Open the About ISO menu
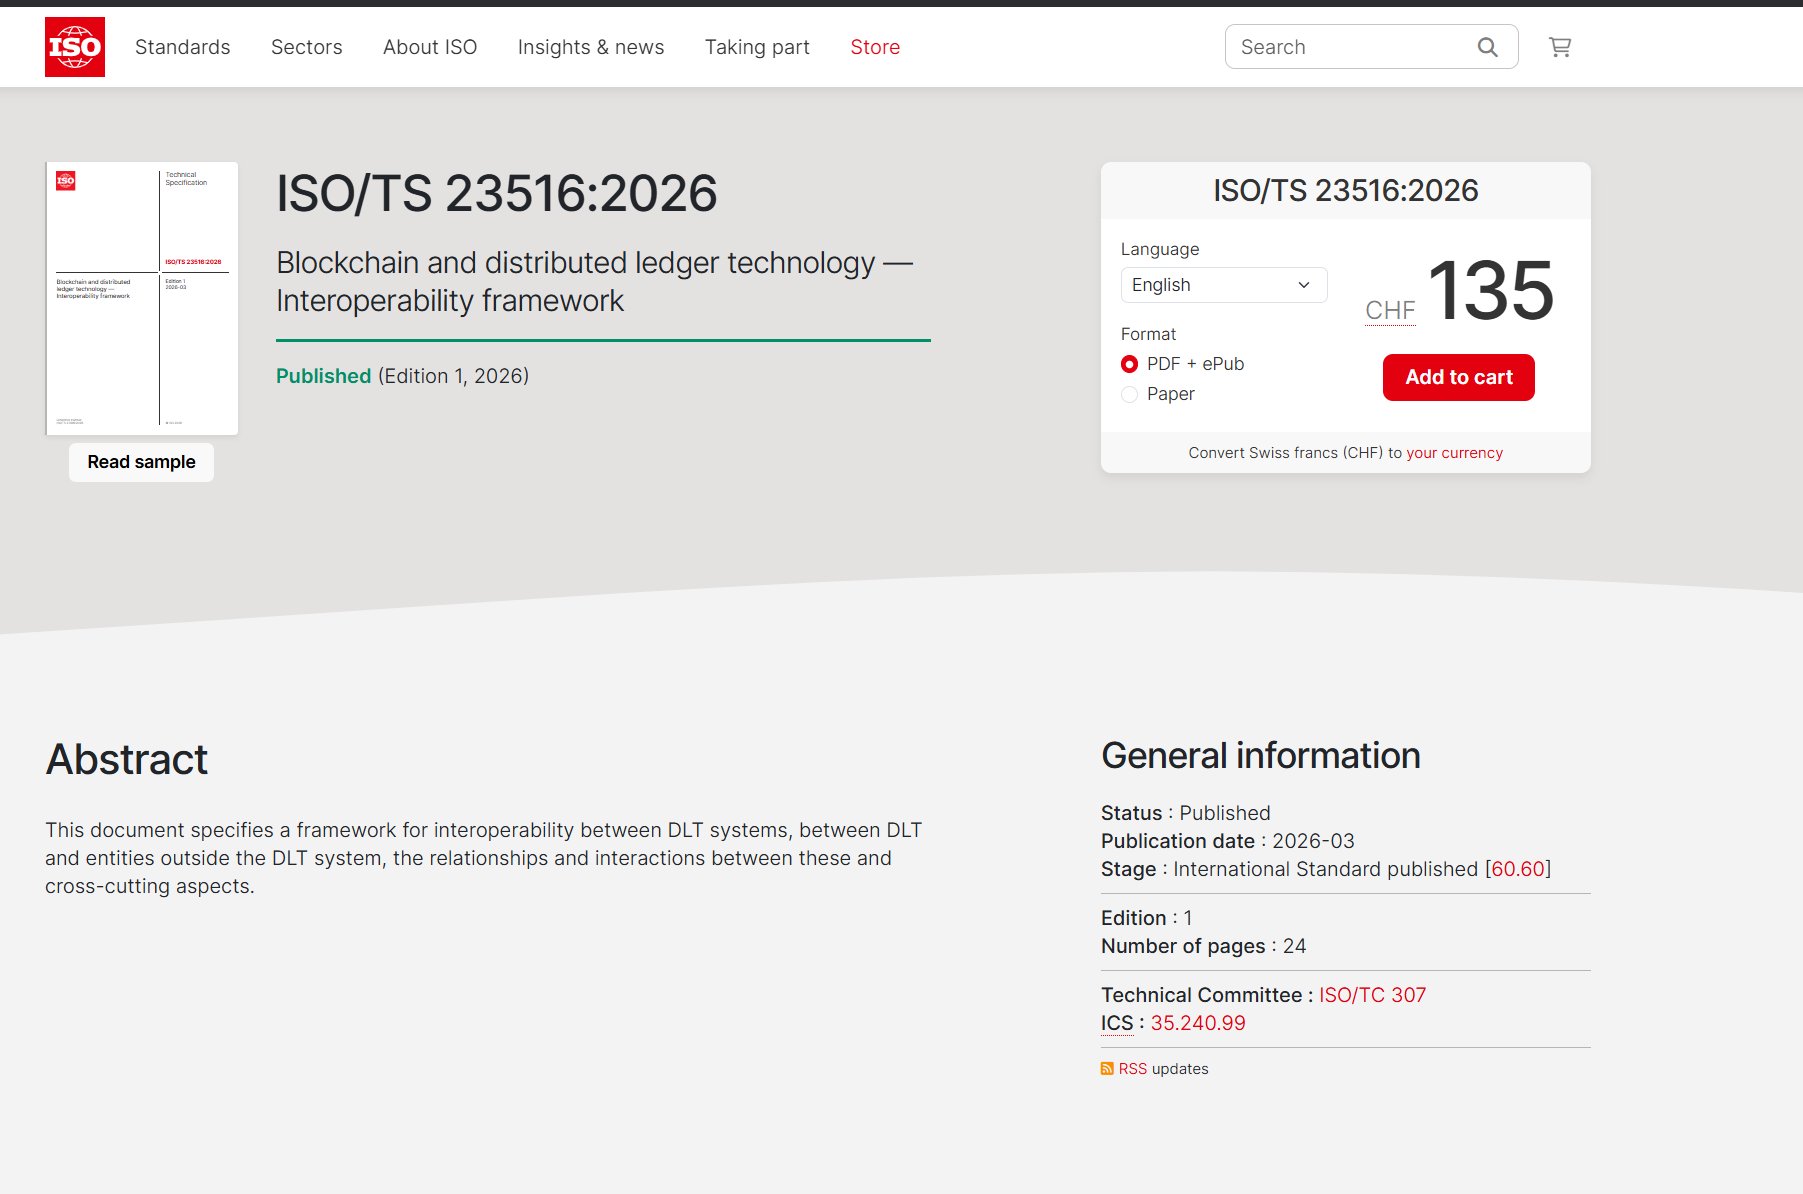The height and width of the screenshot is (1194, 1803). (x=430, y=47)
